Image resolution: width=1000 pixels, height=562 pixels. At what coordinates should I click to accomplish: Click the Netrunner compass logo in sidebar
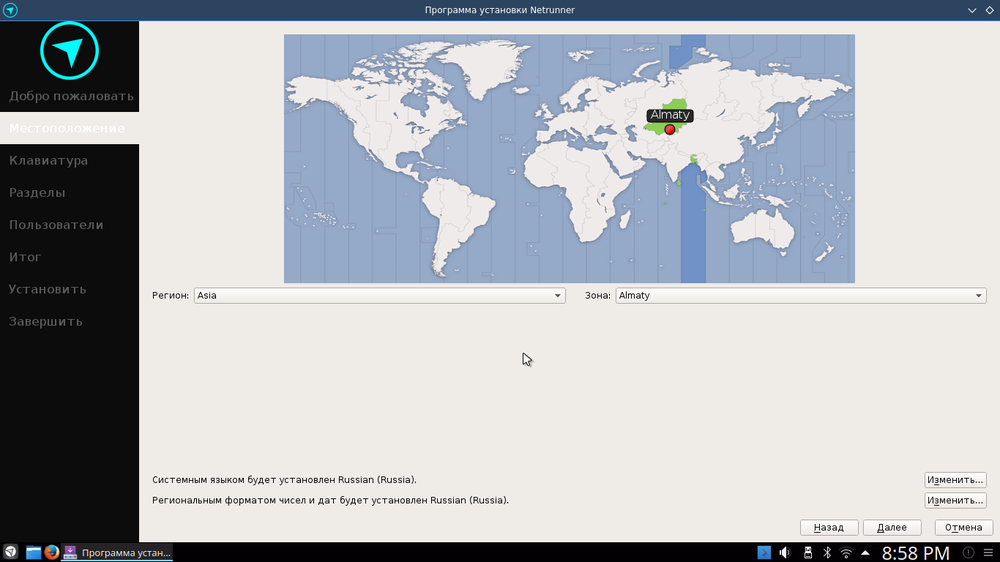[70, 50]
